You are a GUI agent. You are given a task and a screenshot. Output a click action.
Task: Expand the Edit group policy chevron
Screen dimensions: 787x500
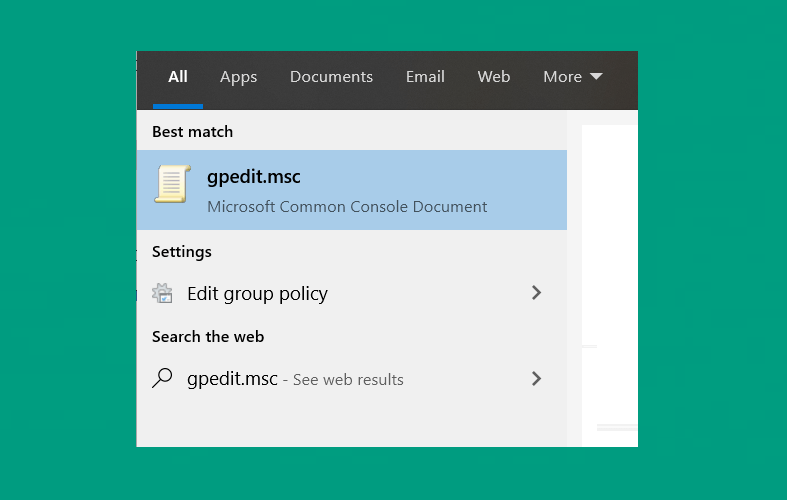pyautogui.click(x=537, y=293)
